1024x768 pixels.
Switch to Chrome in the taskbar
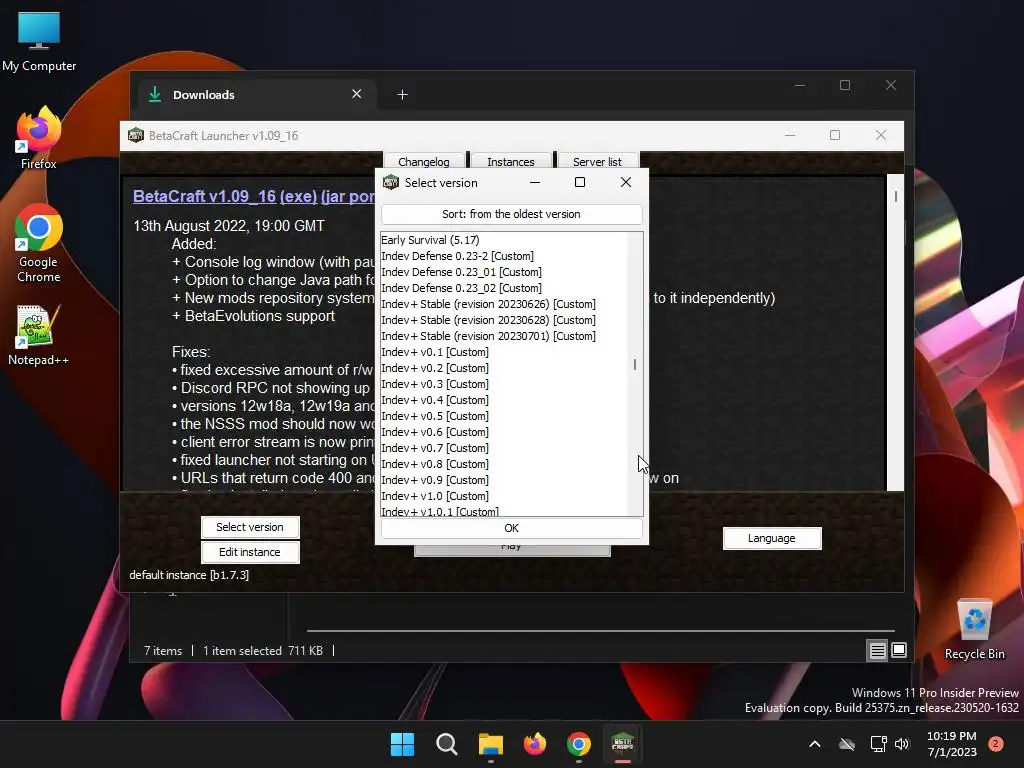(579, 744)
